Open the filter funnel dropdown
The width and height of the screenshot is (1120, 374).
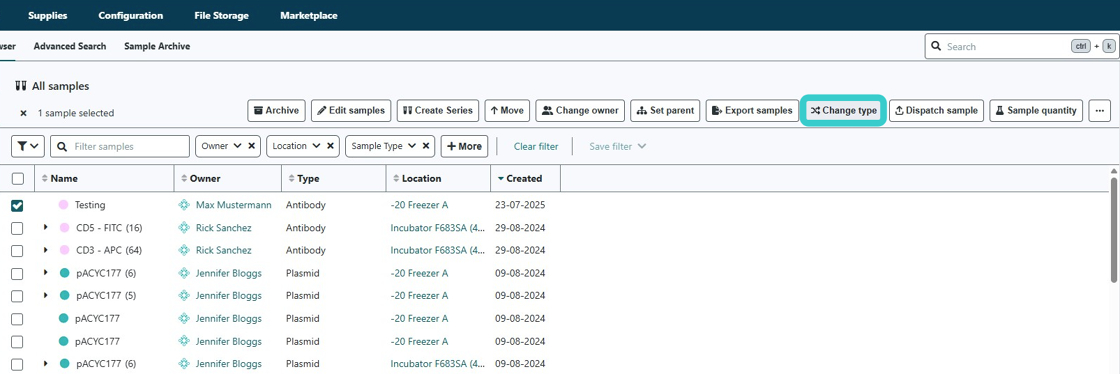29,146
